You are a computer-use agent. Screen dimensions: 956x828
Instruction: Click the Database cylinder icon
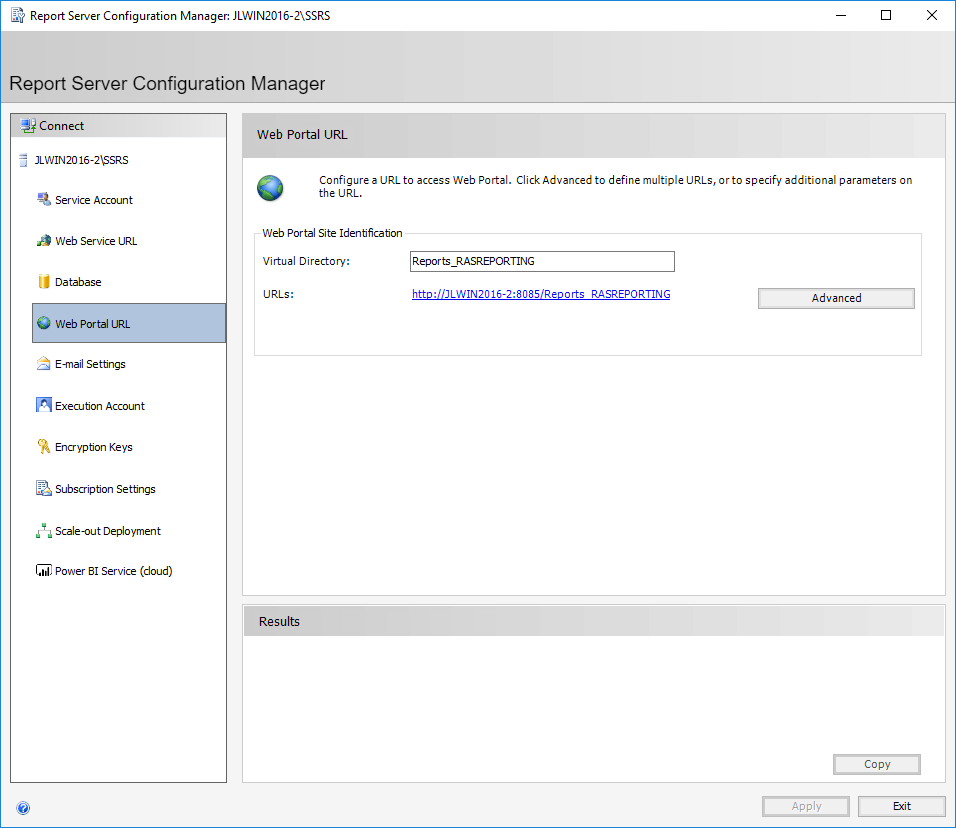pyautogui.click(x=44, y=282)
